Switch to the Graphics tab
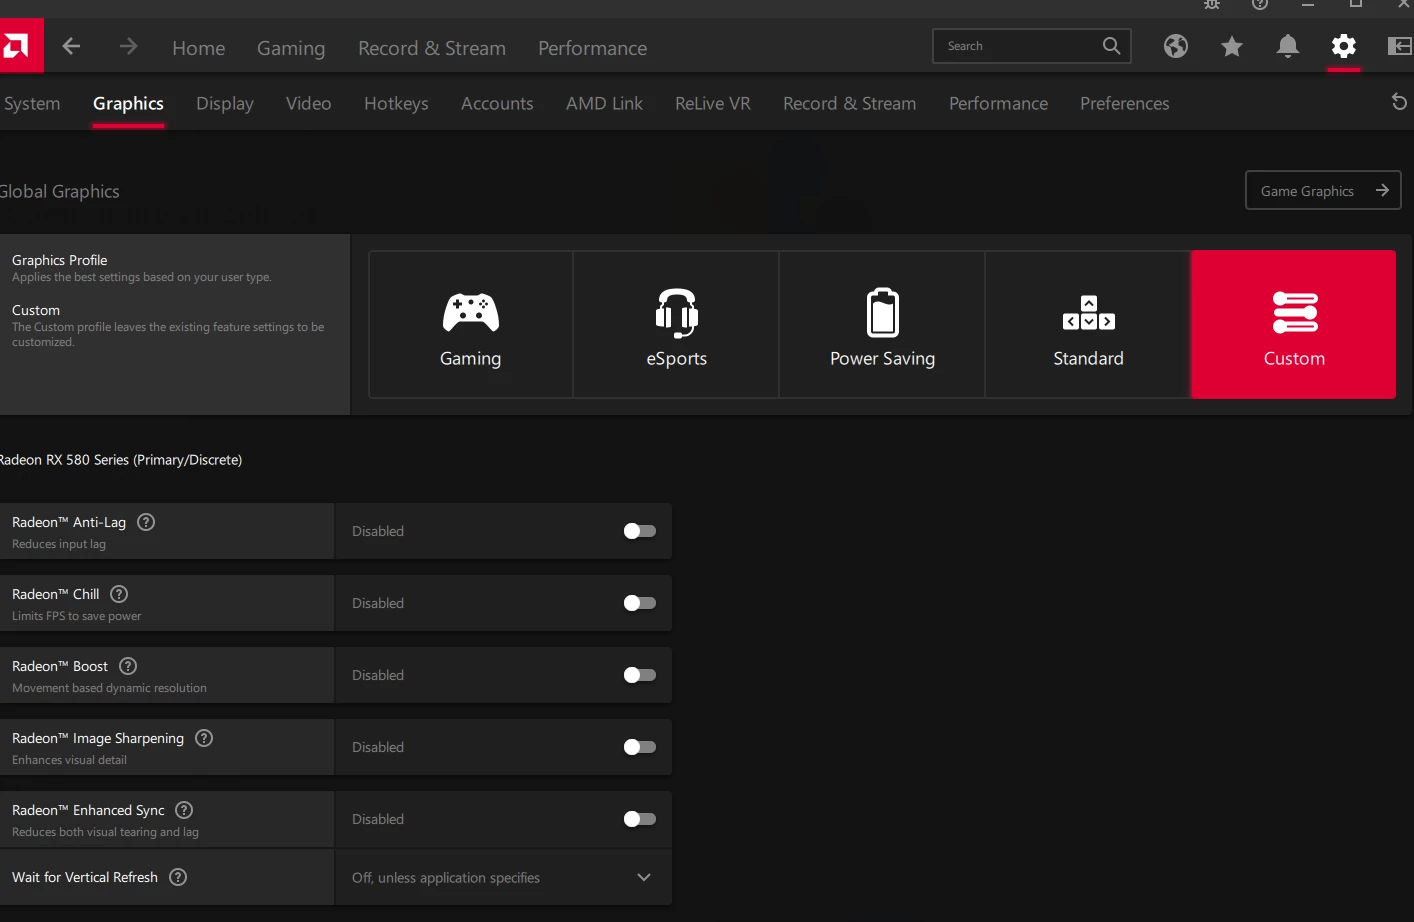 click(x=128, y=103)
